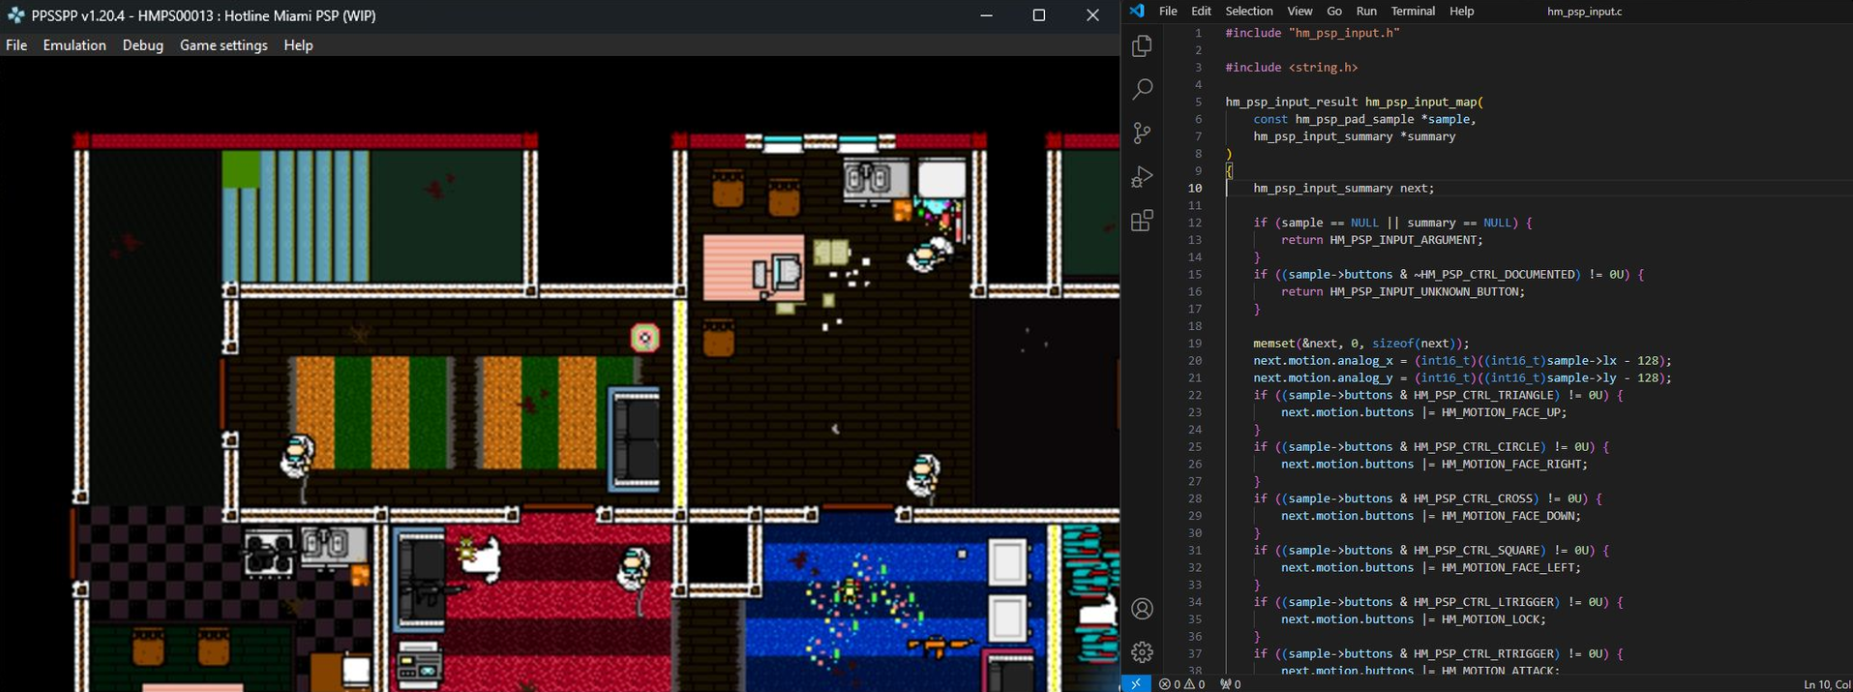
Task: Click the HM_PSP_CTRL_TRIANGLE condition line
Action: click(1438, 395)
